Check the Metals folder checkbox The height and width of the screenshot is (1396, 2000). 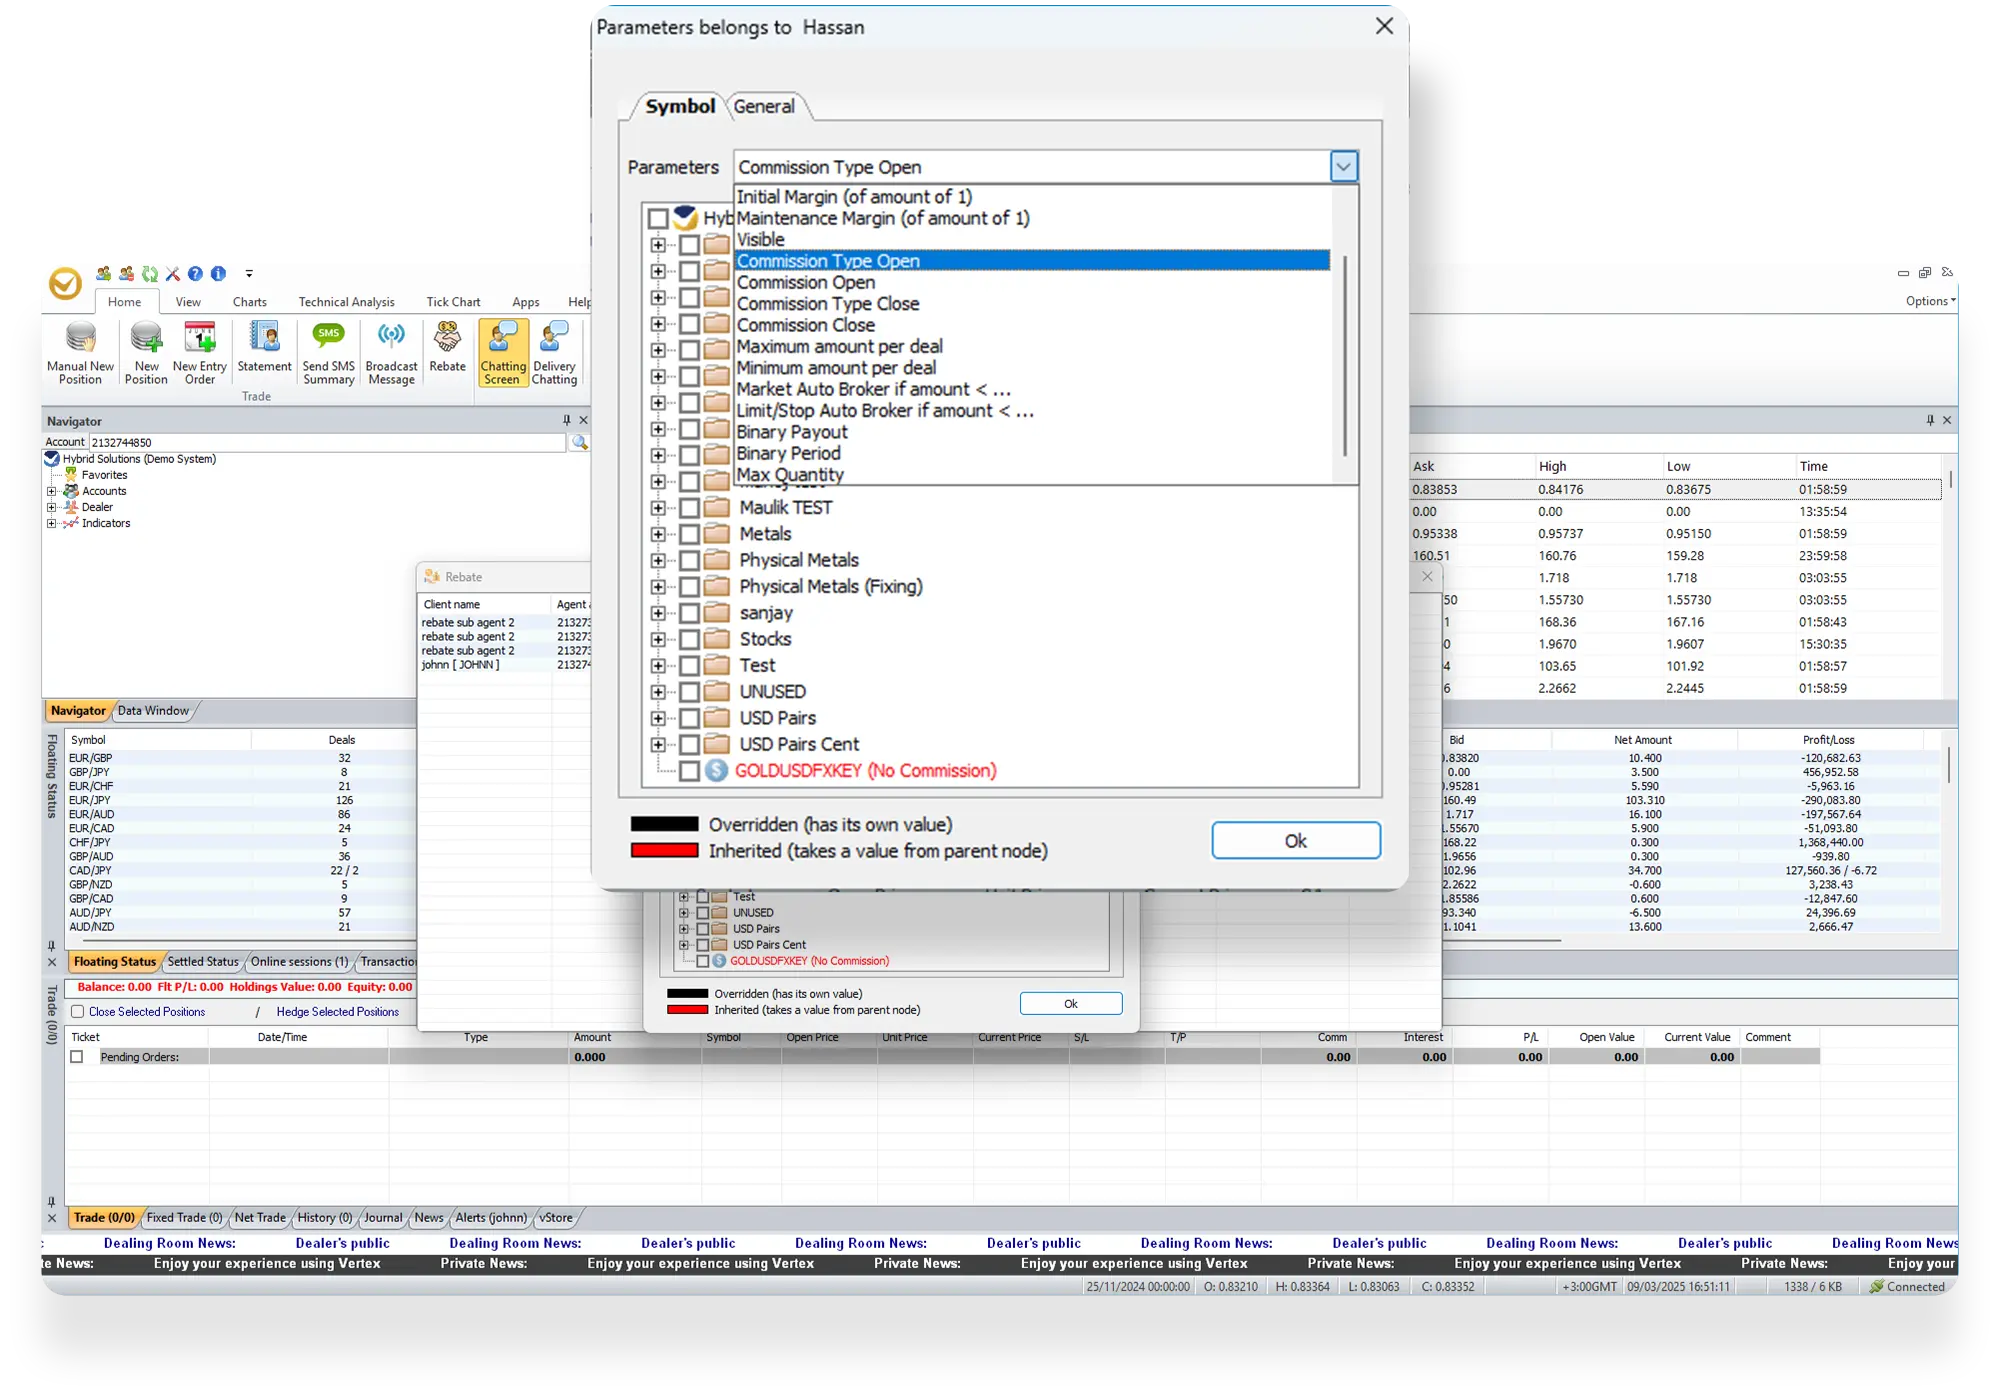point(690,535)
